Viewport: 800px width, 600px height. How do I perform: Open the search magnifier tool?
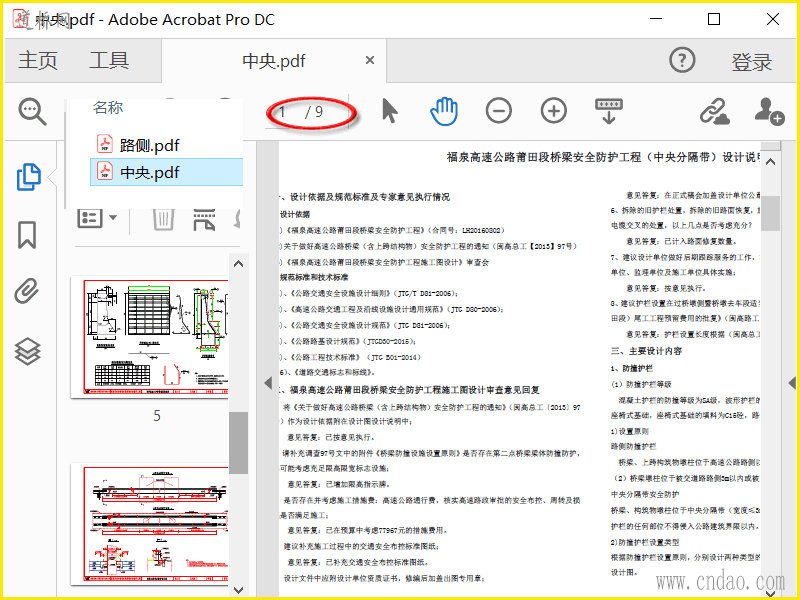[33, 111]
